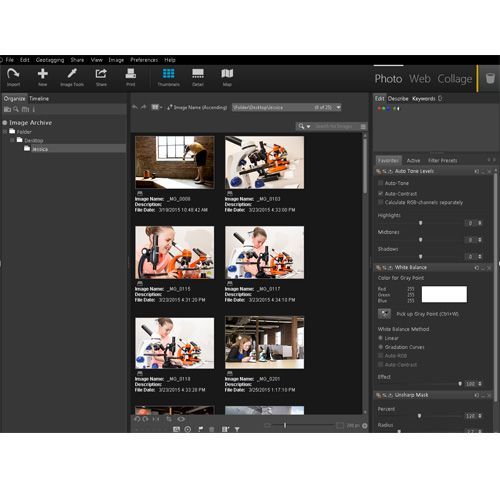Open the Keywords tab
The image size is (500, 500).
pos(424,99)
